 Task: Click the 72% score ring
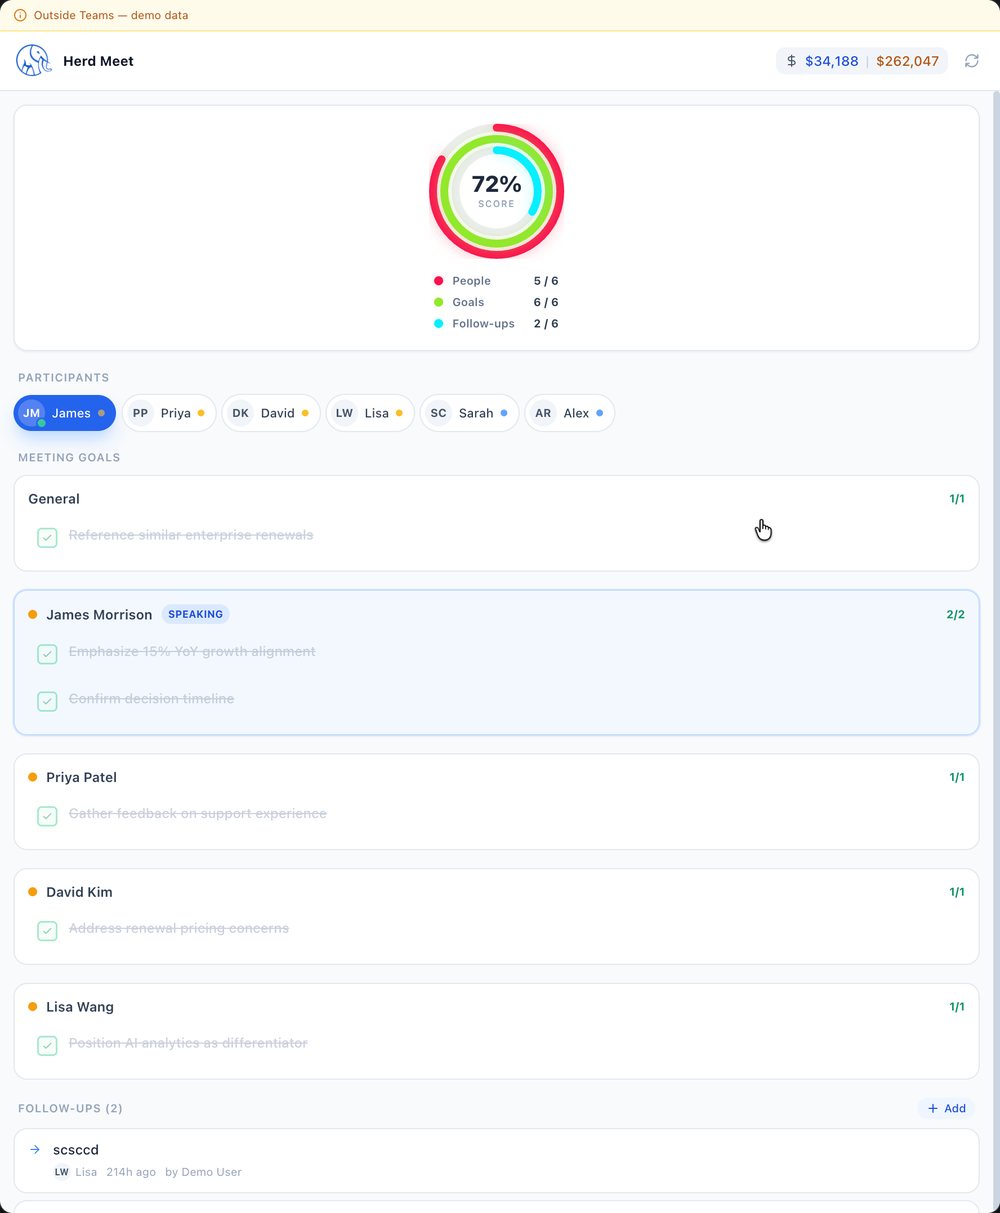[x=496, y=191]
